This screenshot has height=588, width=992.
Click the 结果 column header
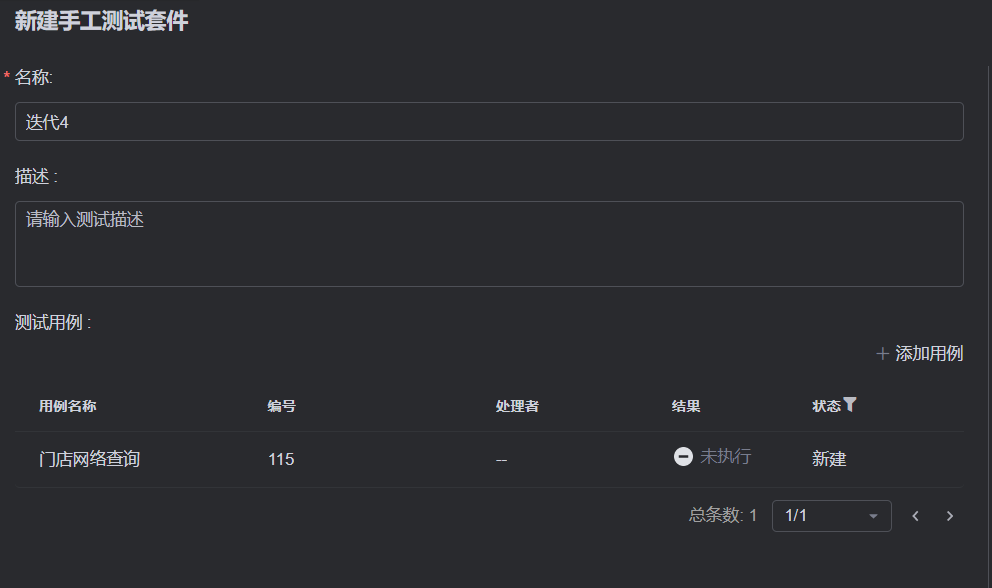tap(686, 406)
